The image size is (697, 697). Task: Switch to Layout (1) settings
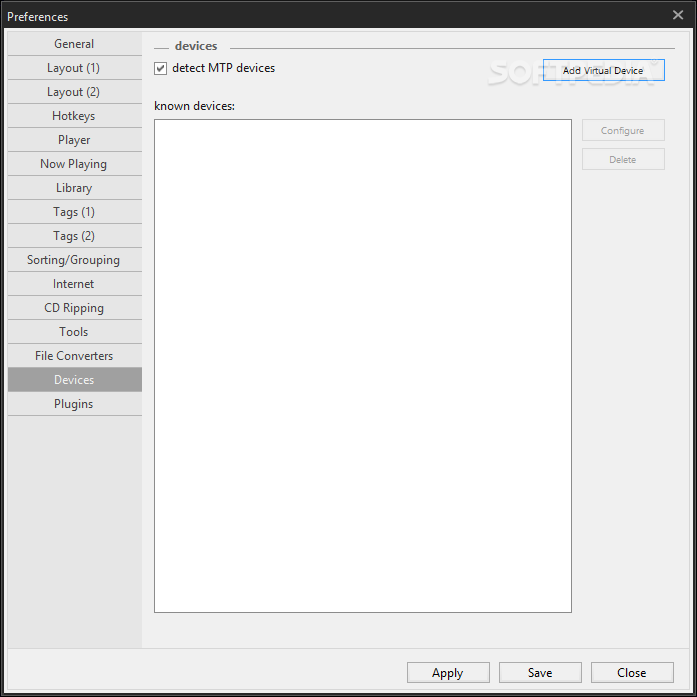coord(75,68)
